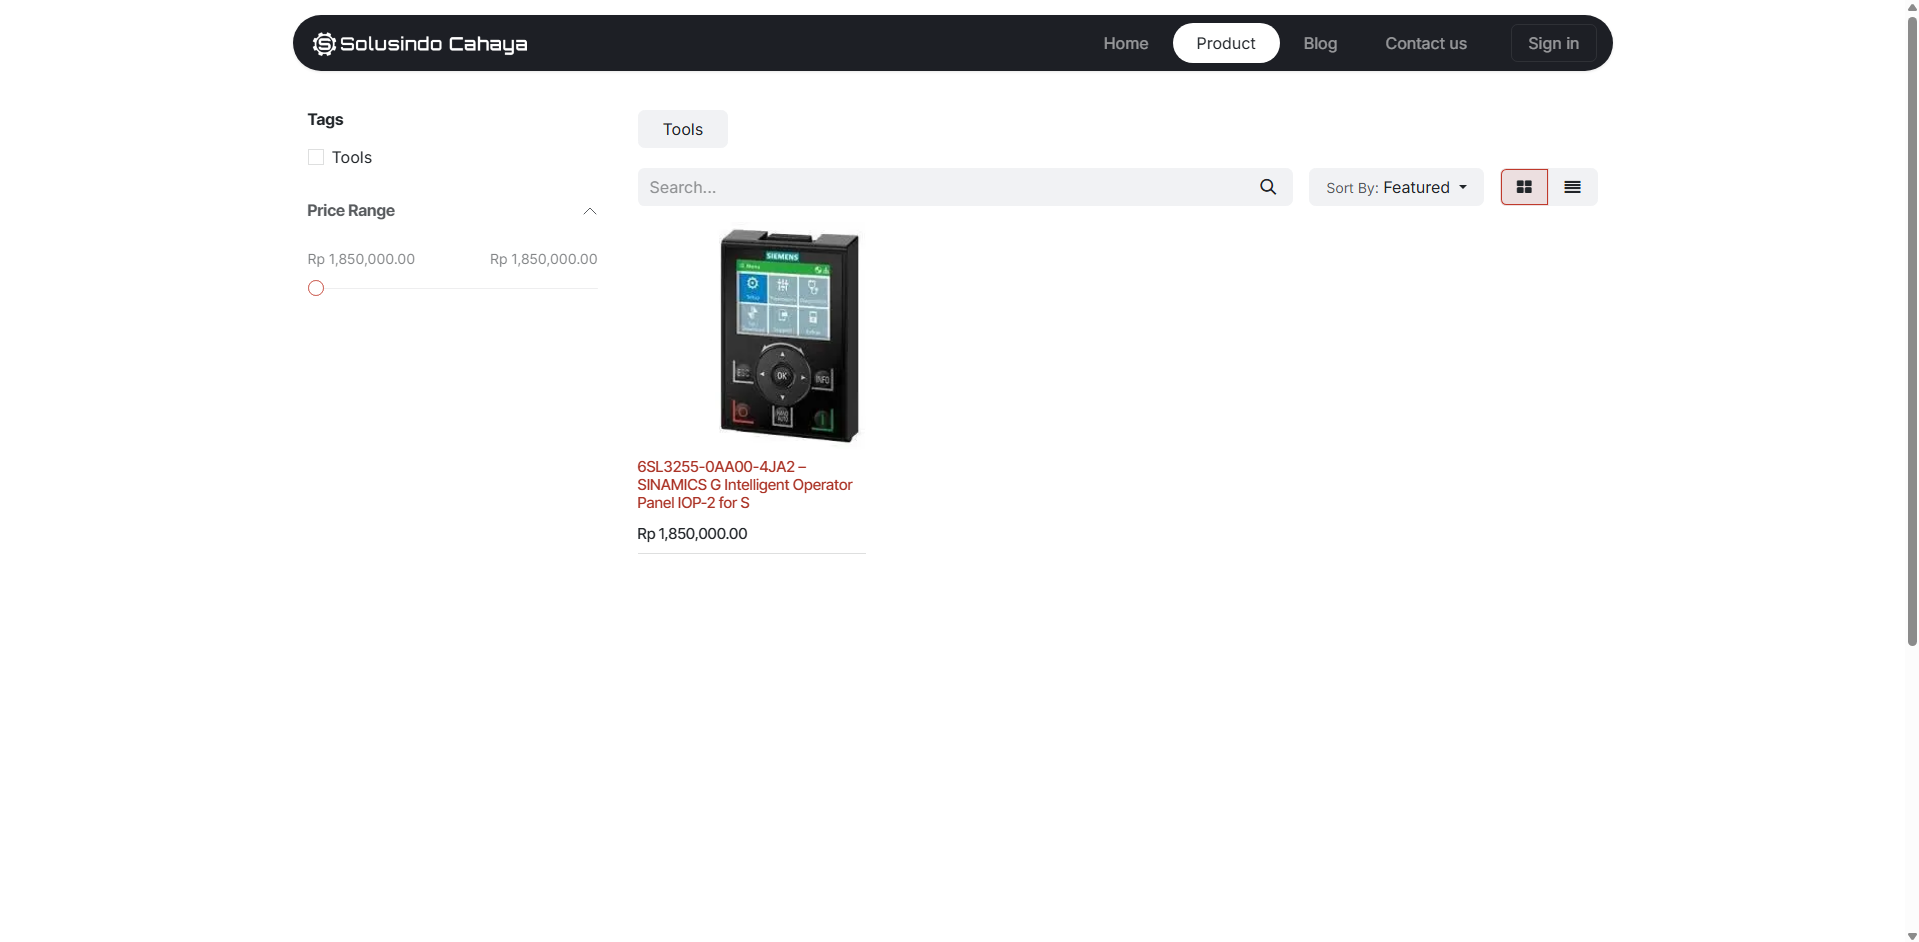The width and height of the screenshot is (1919, 942).
Task: Collapse the Price Range section chevron
Action: [x=590, y=211]
